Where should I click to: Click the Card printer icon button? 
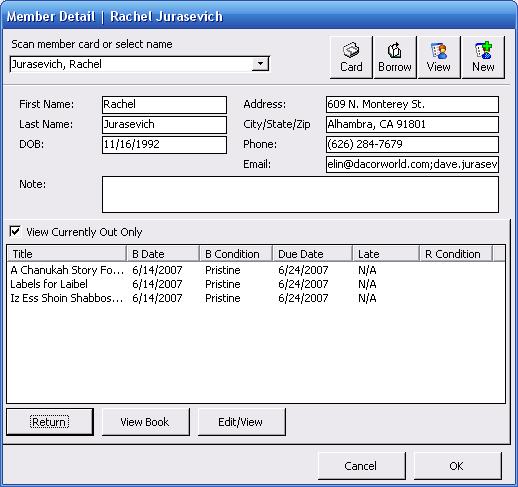click(351, 57)
